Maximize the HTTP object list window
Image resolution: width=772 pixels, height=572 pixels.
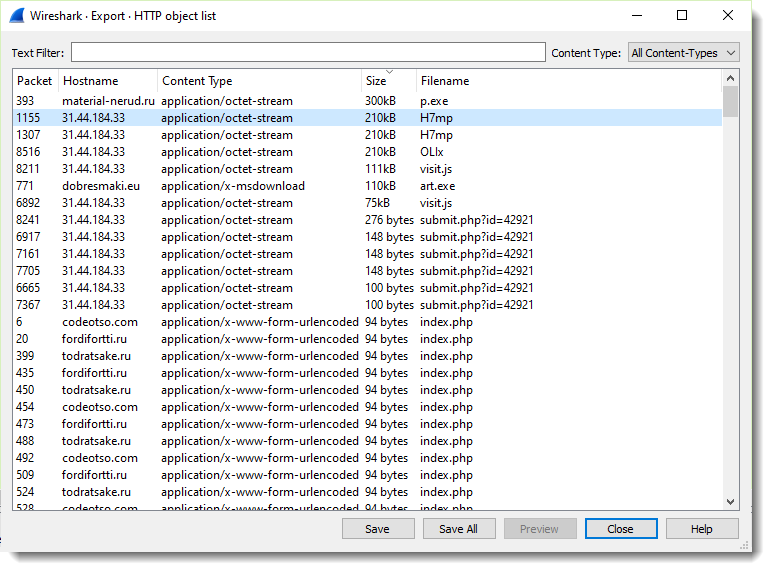(682, 16)
